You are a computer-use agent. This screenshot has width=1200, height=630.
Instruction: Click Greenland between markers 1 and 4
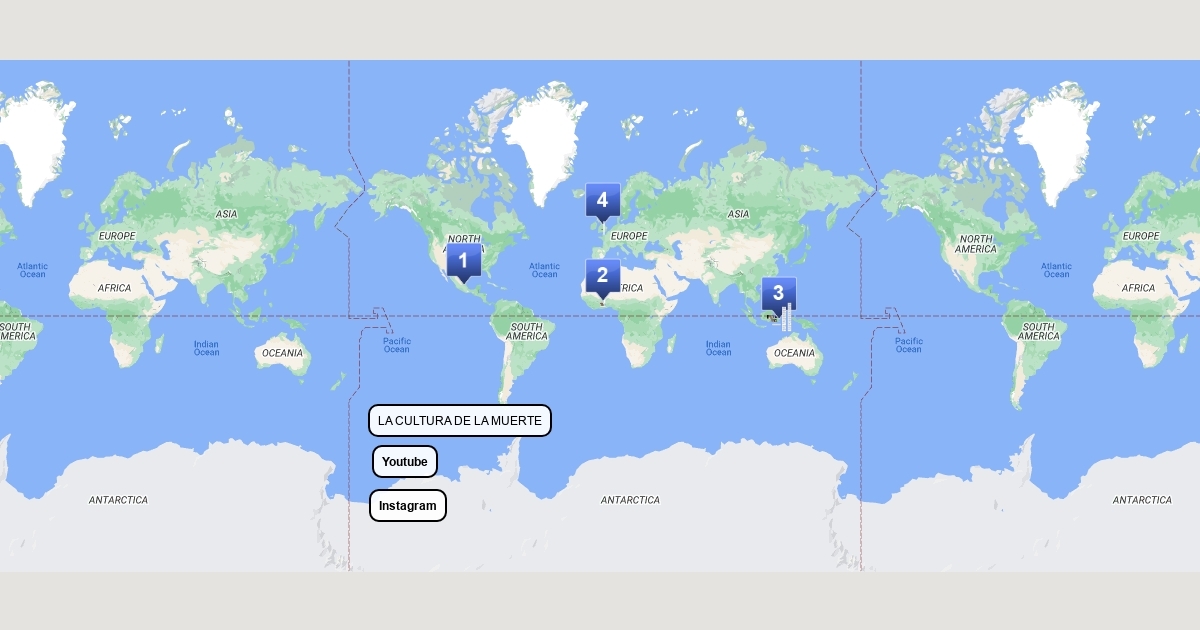[x=543, y=140]
